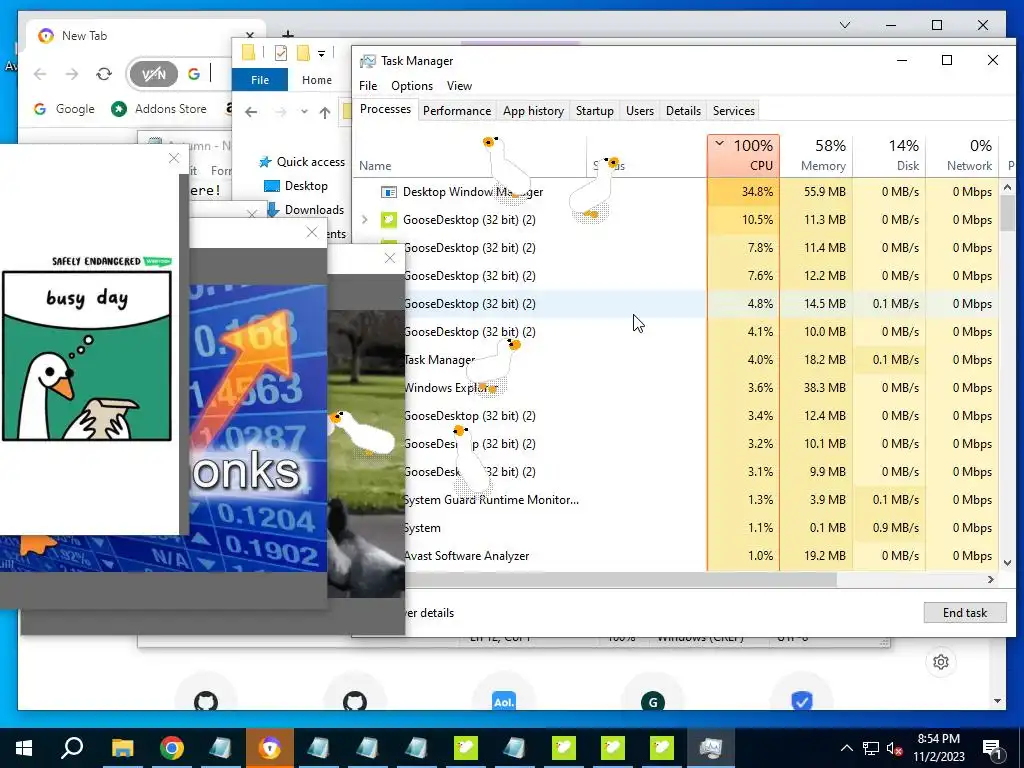1024x768 pixels.
Task: Close the busy day goose comic popup
Action: (x=174, y=158)
